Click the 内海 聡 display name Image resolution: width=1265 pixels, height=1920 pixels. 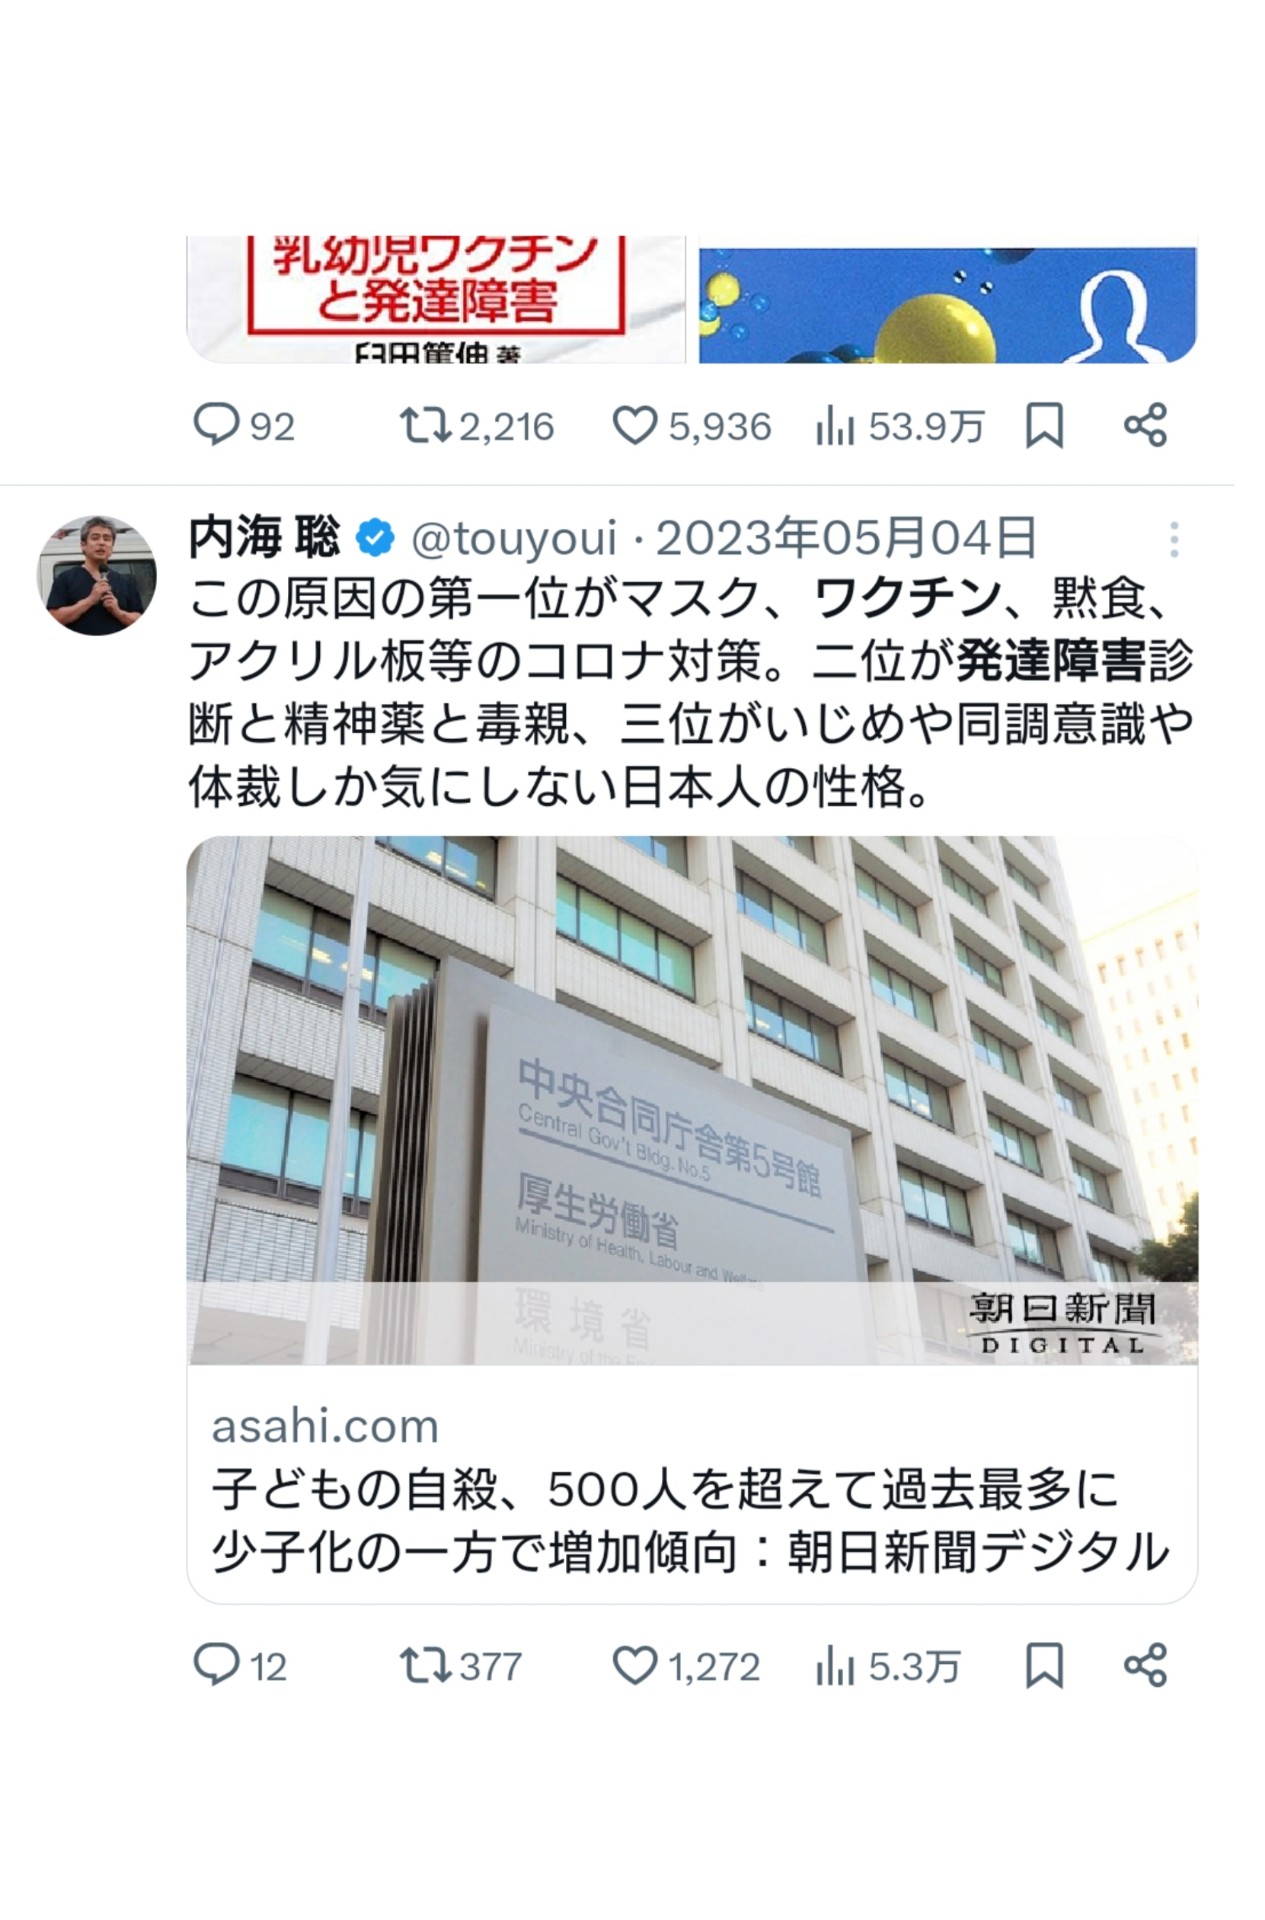click(x=265, y=539)
